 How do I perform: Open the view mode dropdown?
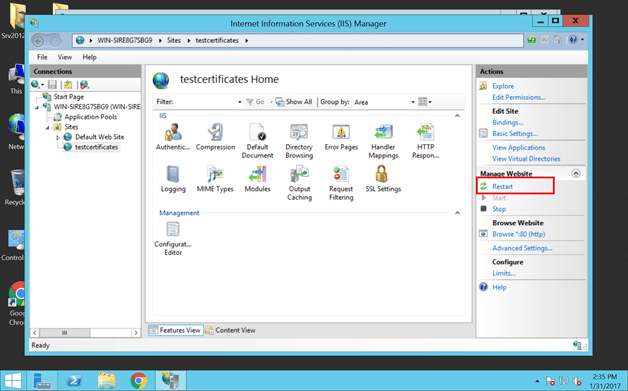pyautogui.click(x=425, y=102)
